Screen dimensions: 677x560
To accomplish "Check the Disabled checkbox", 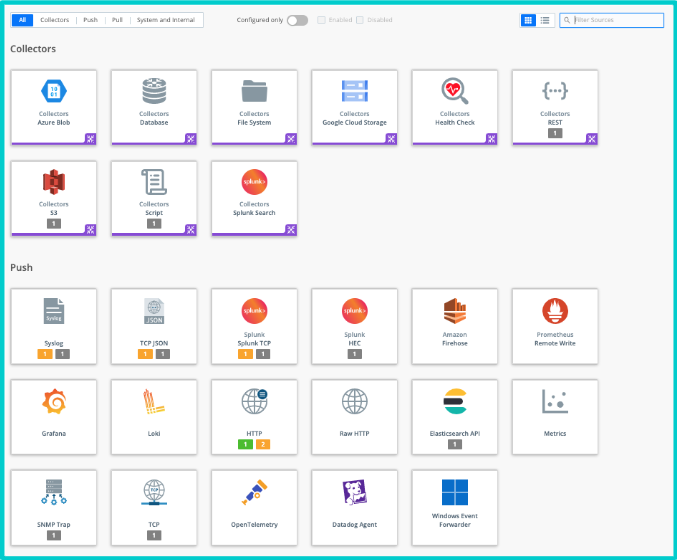I will (360, 20).
